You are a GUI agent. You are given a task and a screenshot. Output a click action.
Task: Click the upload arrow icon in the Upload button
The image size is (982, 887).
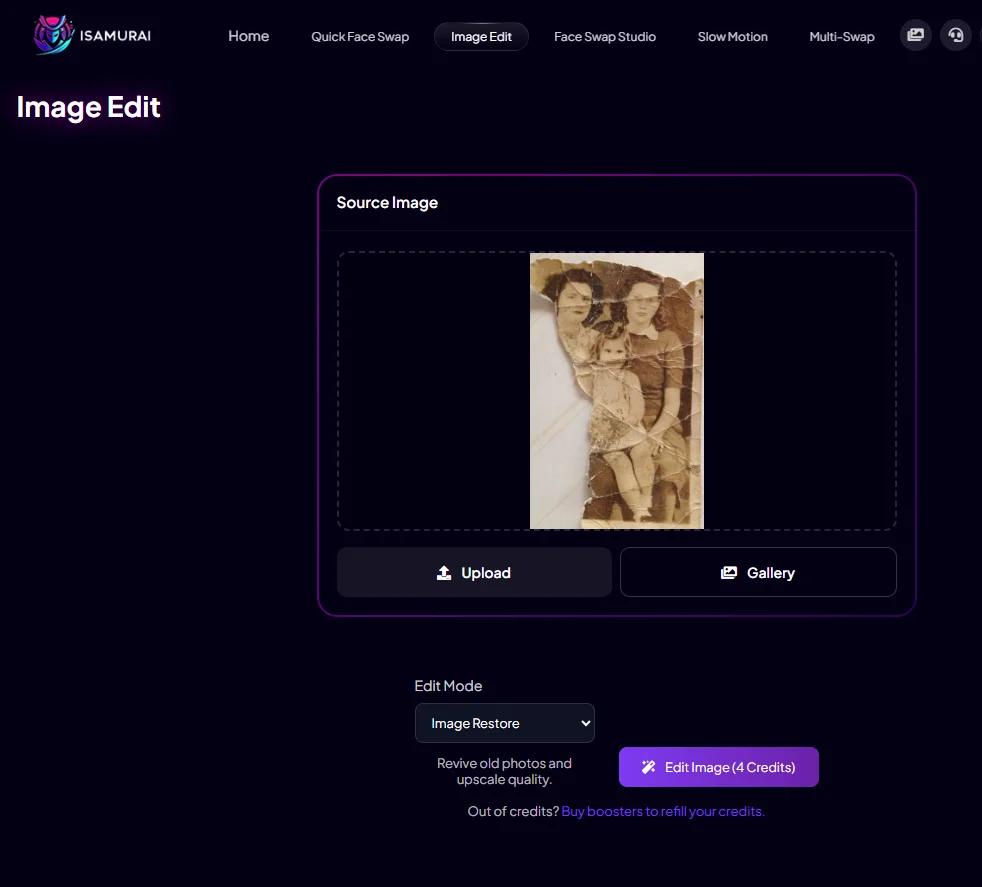click(x=443, y=572)
